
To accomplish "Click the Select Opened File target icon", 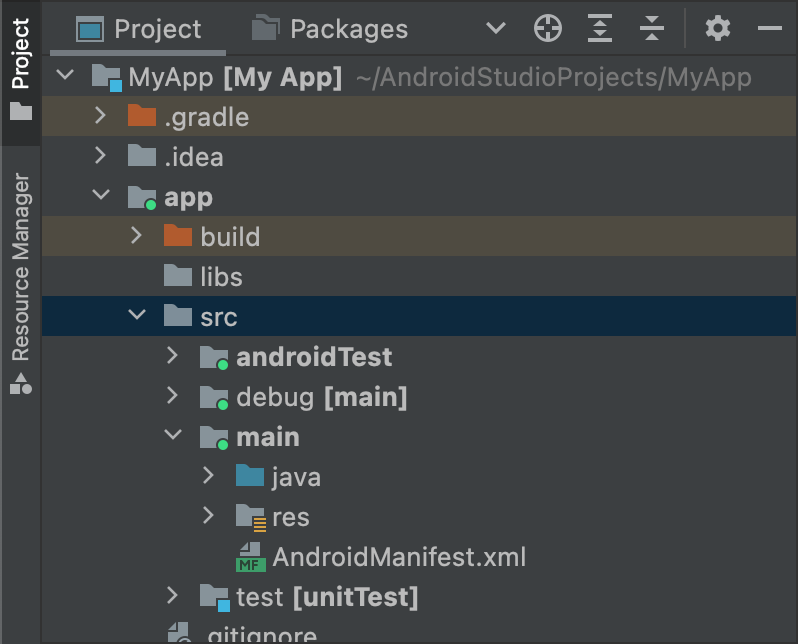I will coord(548,29).
